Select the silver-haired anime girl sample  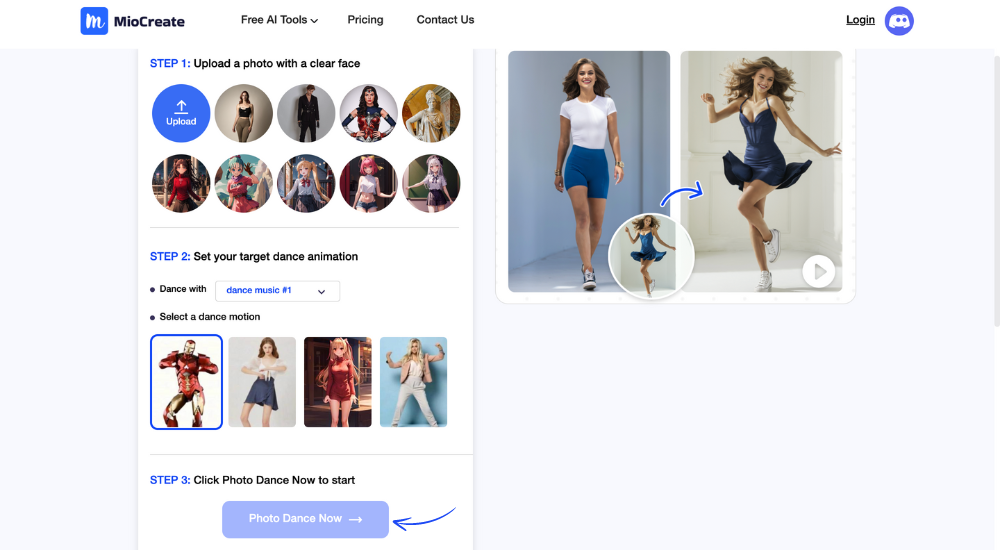tap(431, 184)
